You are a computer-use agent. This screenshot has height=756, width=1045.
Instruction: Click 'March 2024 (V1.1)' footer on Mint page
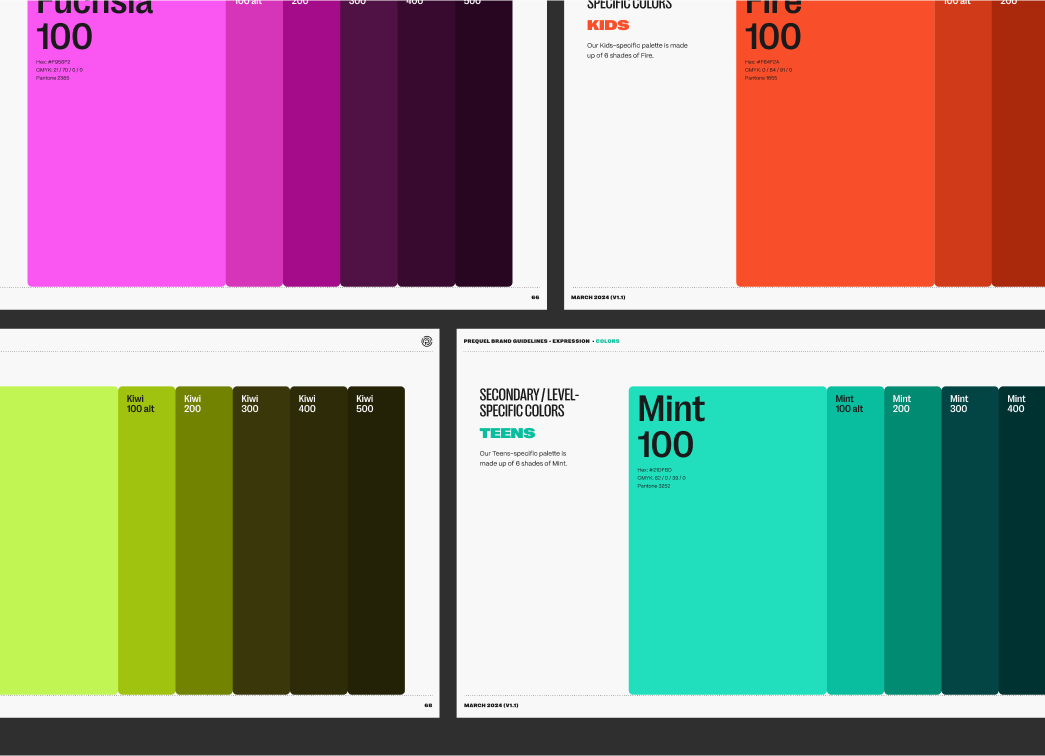click(491, 705)
